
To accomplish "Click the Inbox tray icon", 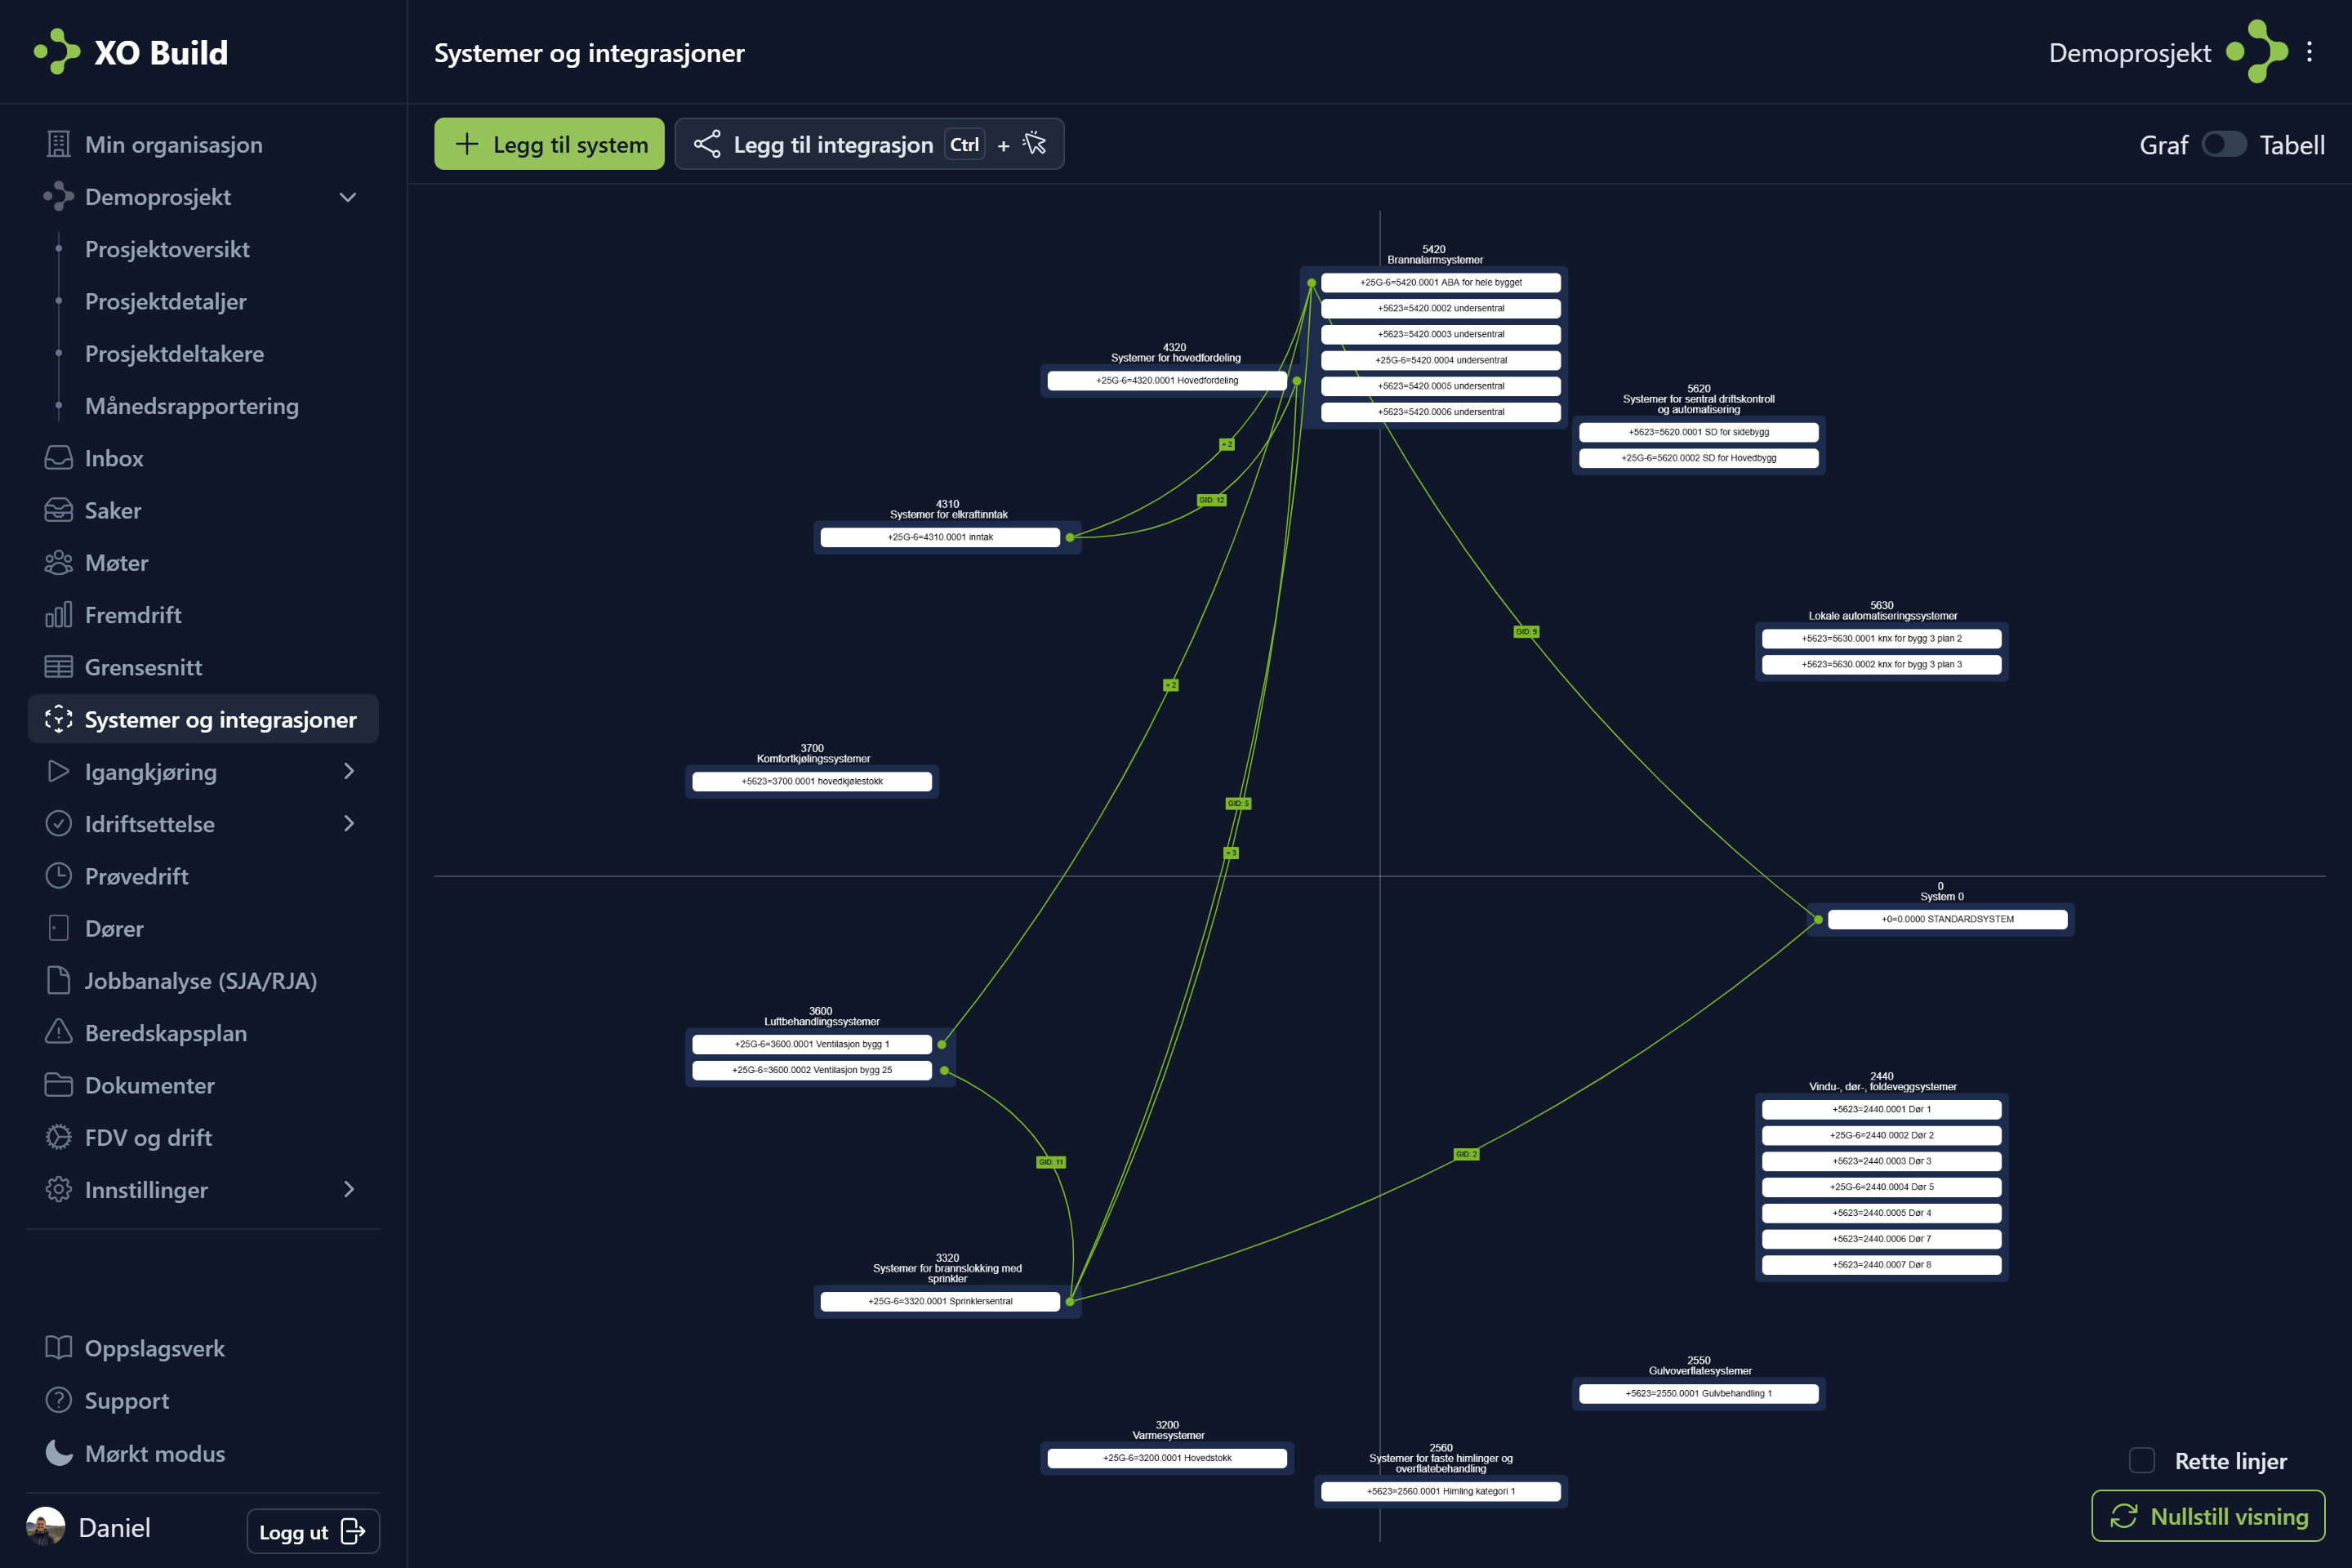I will [58, 458].
